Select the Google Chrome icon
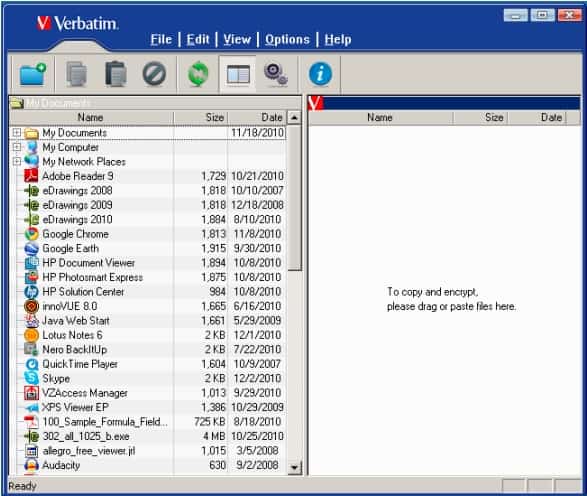587x496 pixels. tap(31, 234)
